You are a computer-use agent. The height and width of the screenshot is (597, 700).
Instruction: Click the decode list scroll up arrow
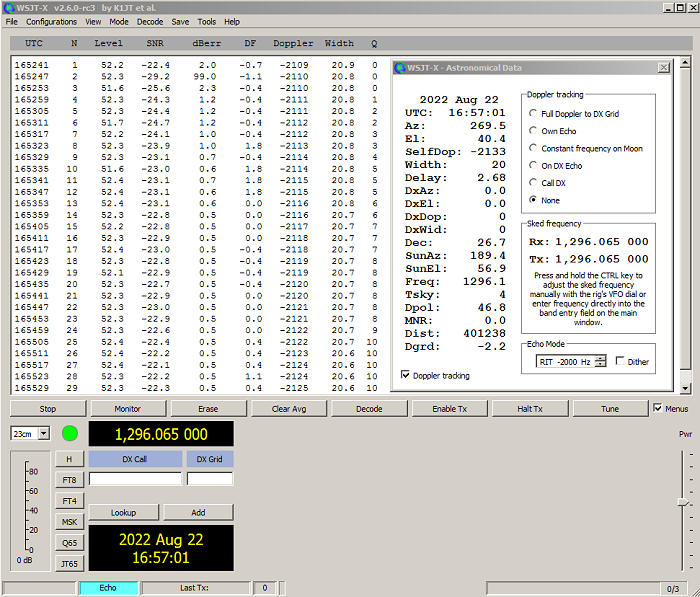coord(685,63)
